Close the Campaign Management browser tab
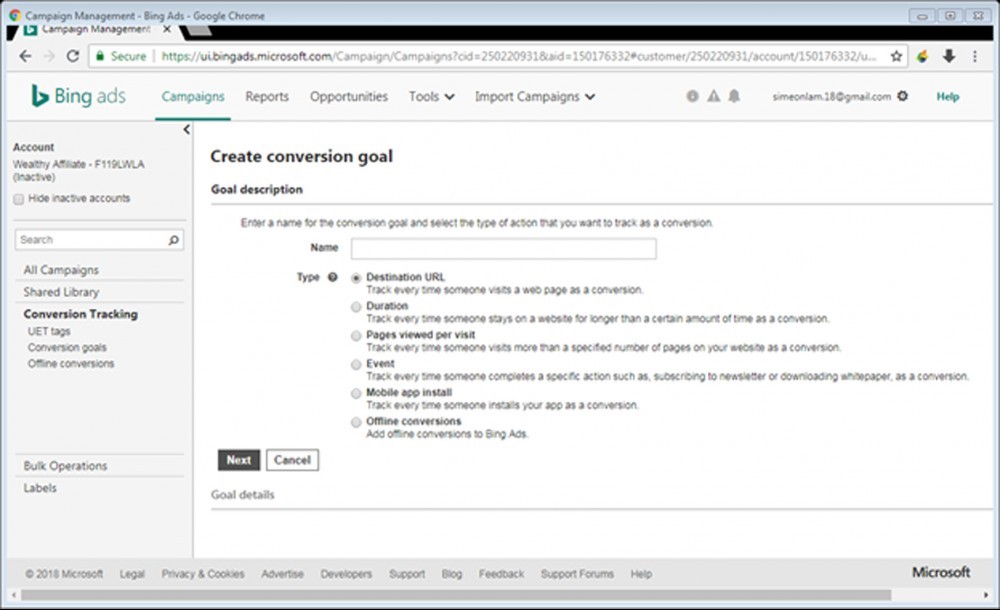 click(x=167, y=29)
